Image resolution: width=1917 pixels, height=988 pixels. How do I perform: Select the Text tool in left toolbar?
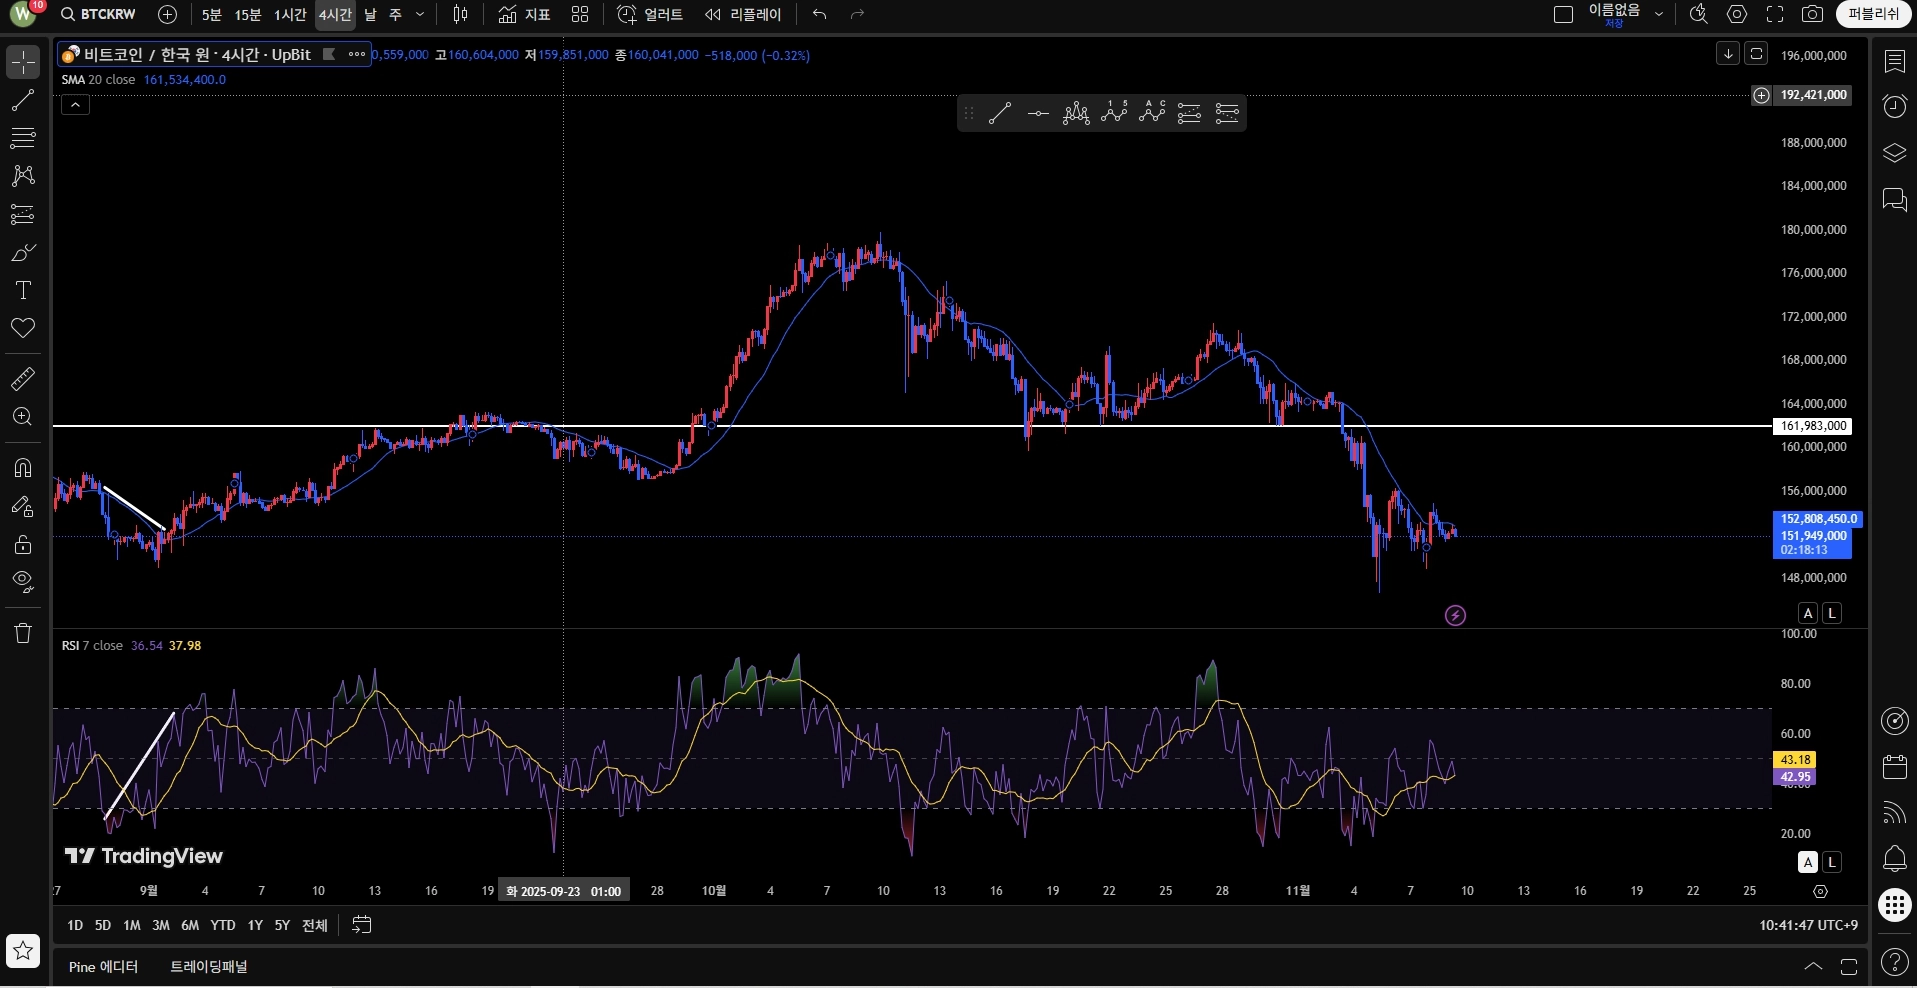point(22,291)
